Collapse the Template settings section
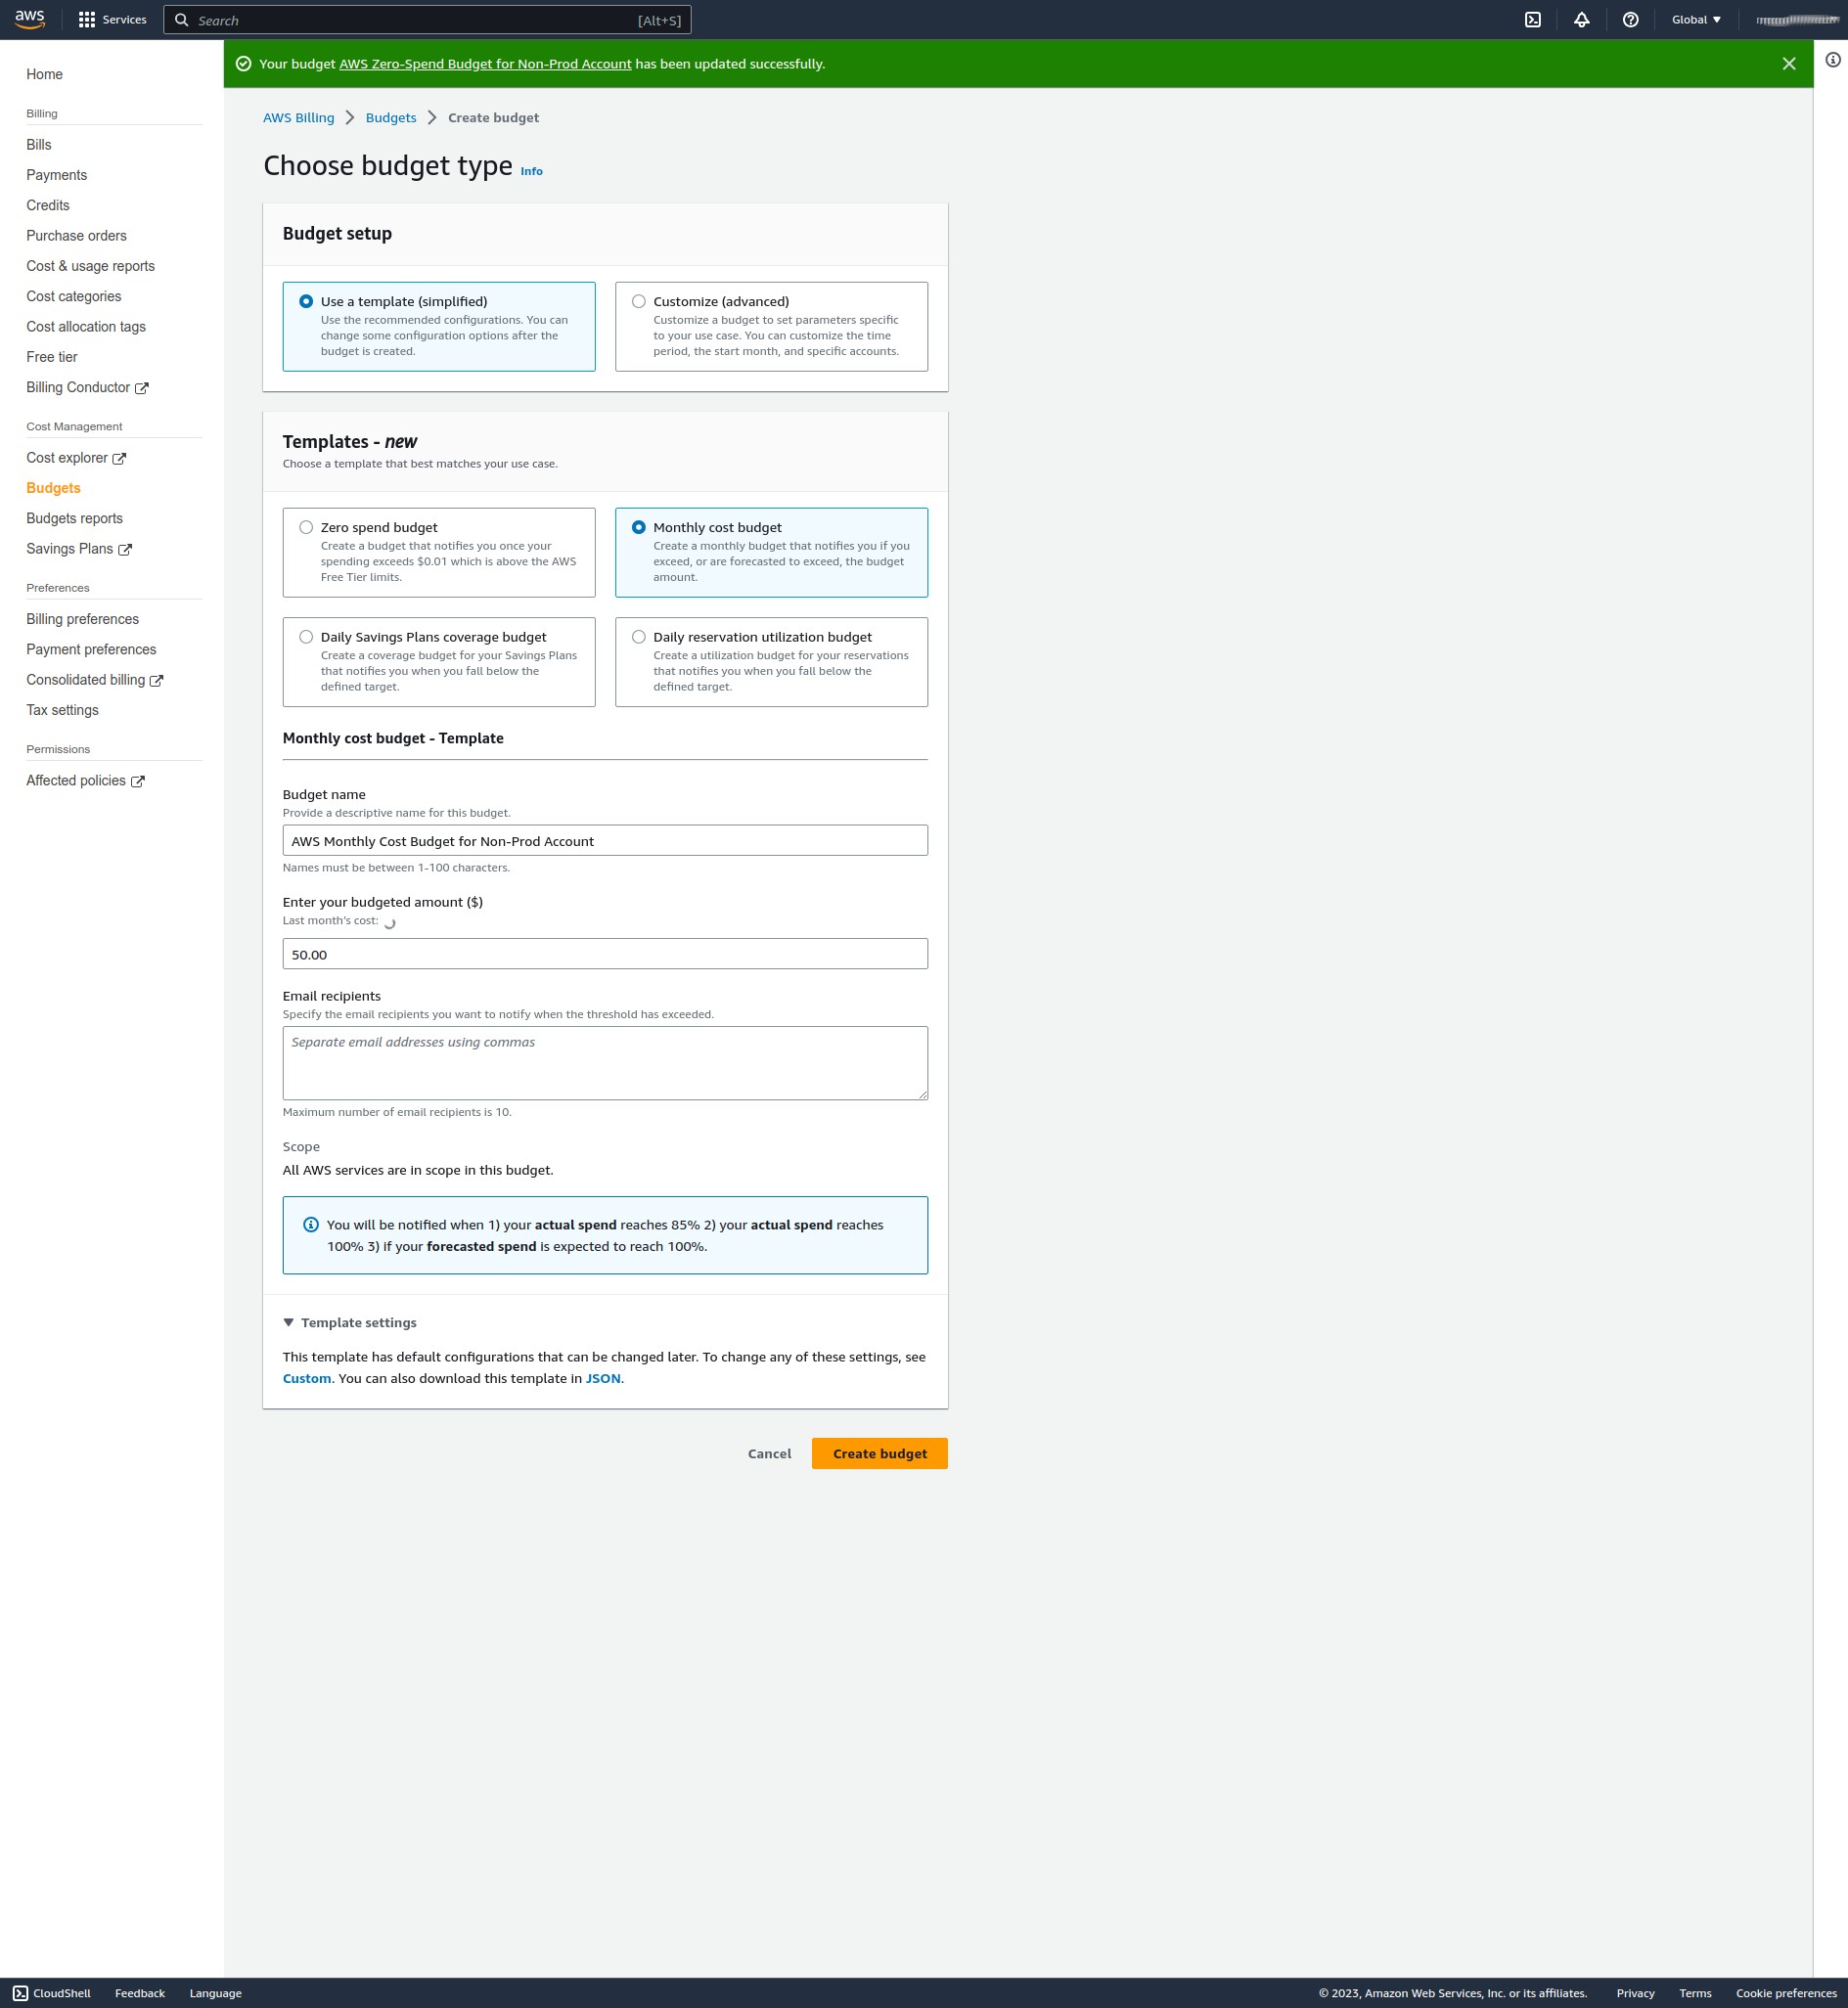 click(x=350, y=1322)
